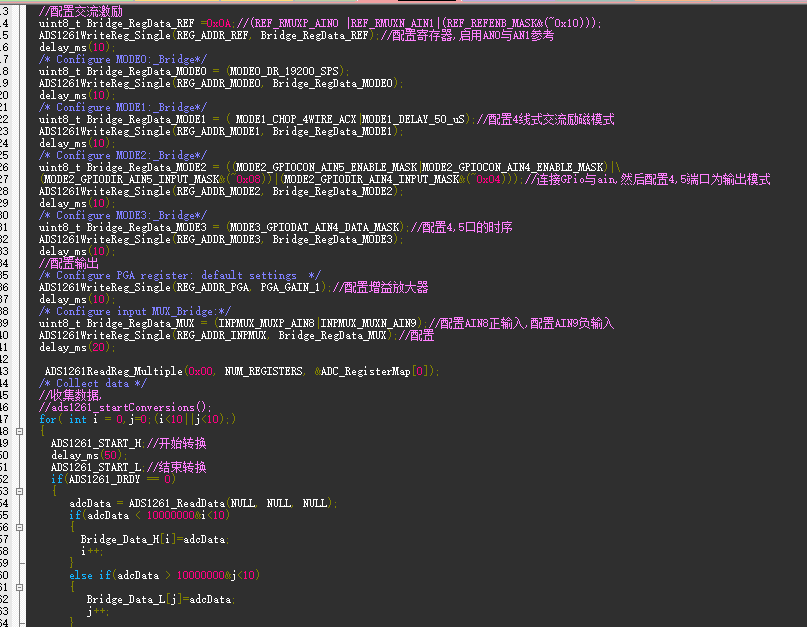Click the ADS1261WriteReg_Single(REG_ADDR_MODE1, ...) line
807x627 pixels.
(221, 131)
